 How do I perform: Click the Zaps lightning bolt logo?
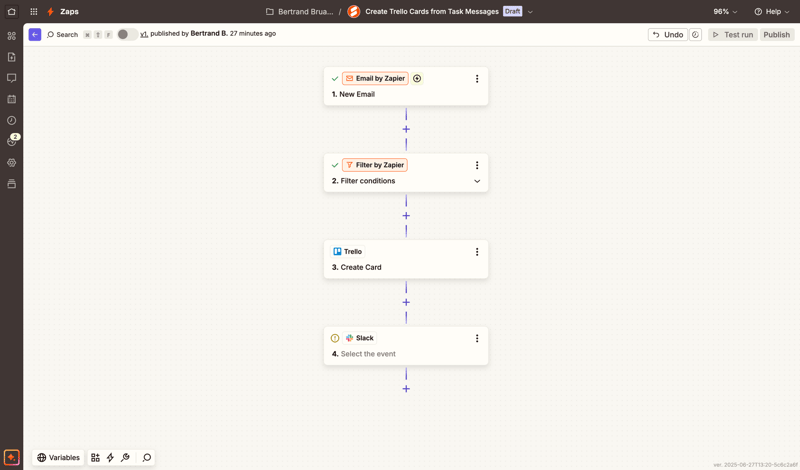pos(51,11)
